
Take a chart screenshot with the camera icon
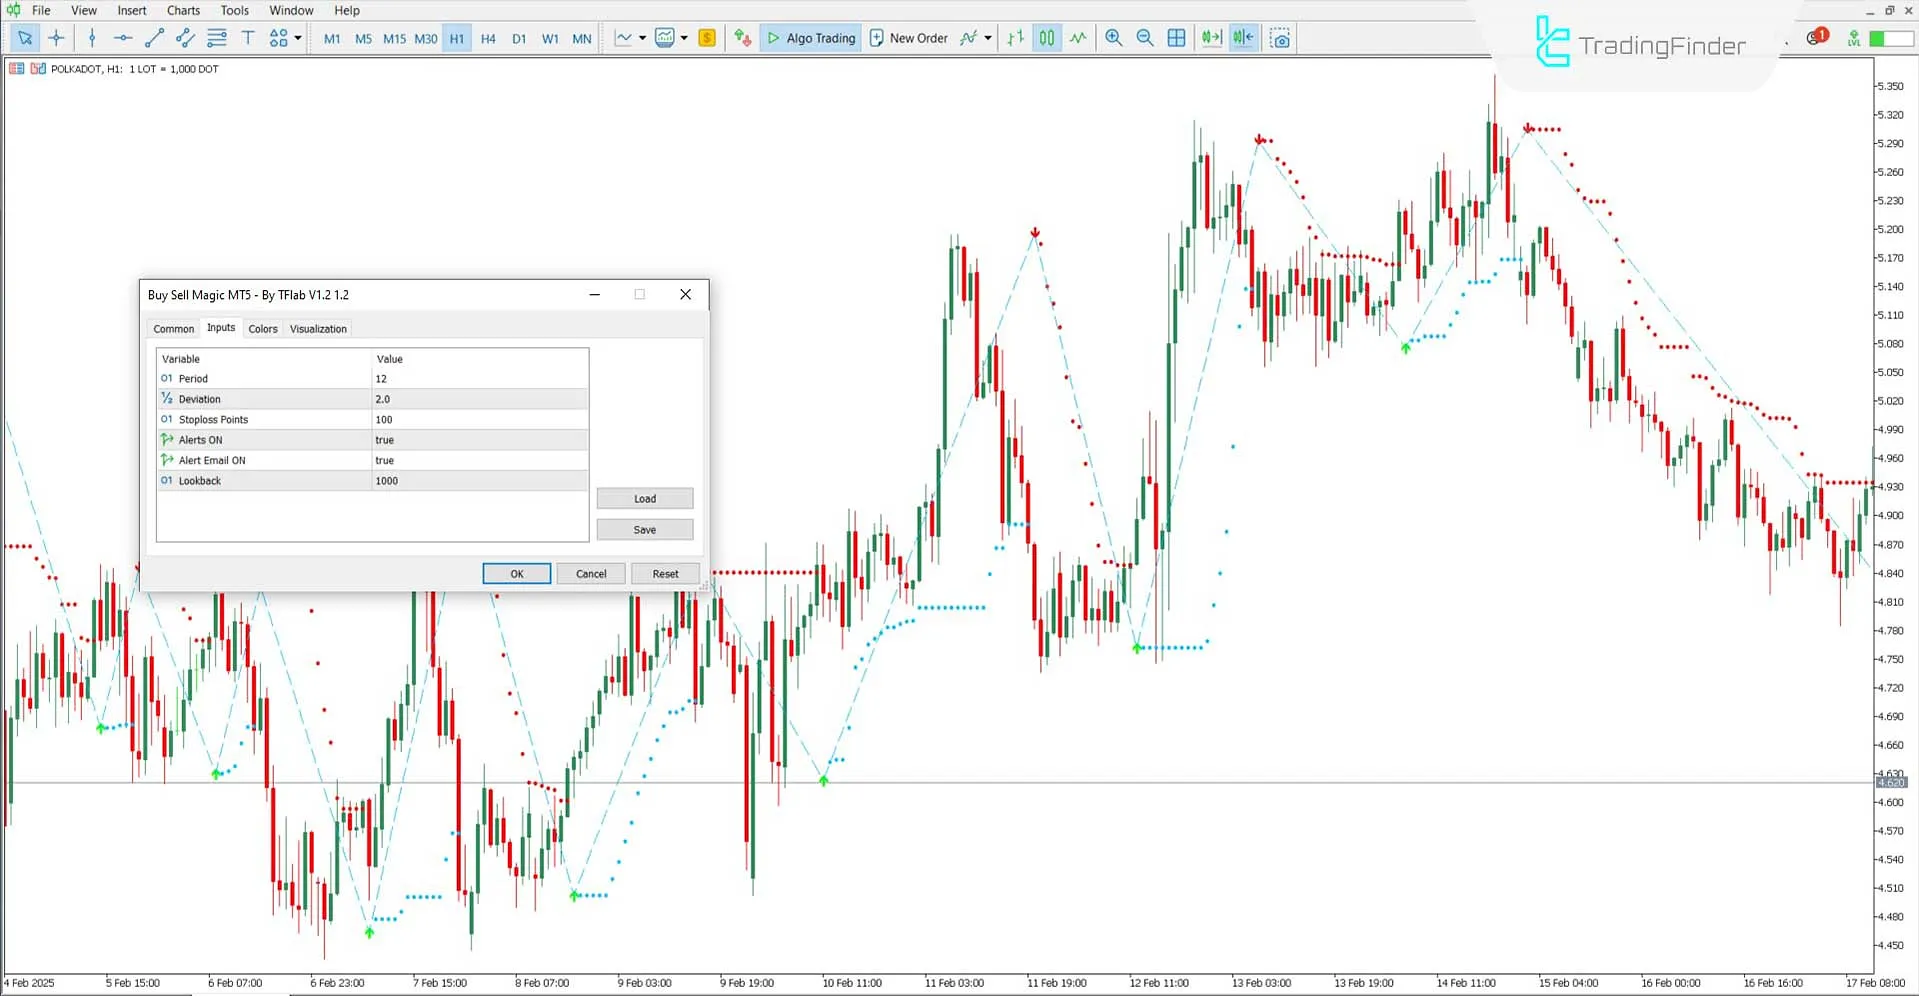[x=1280, y=38]
